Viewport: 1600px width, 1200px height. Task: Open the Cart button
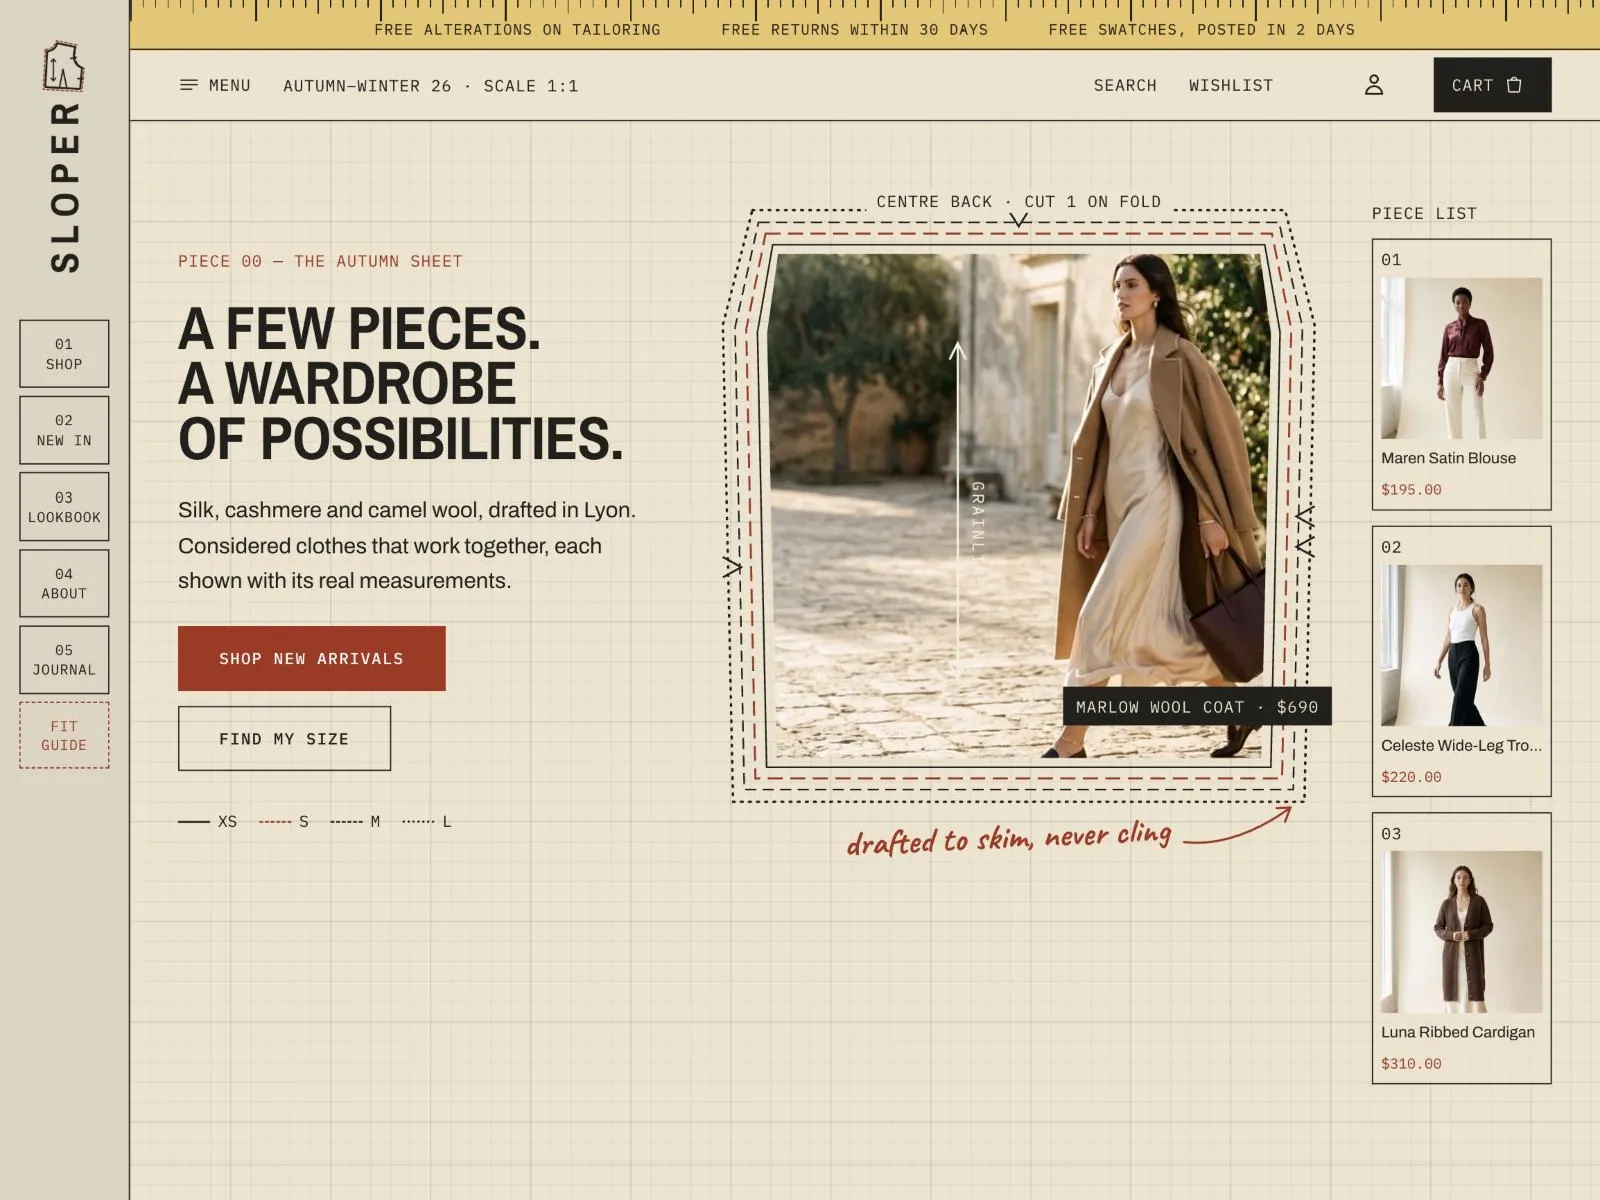(1492, 85)
